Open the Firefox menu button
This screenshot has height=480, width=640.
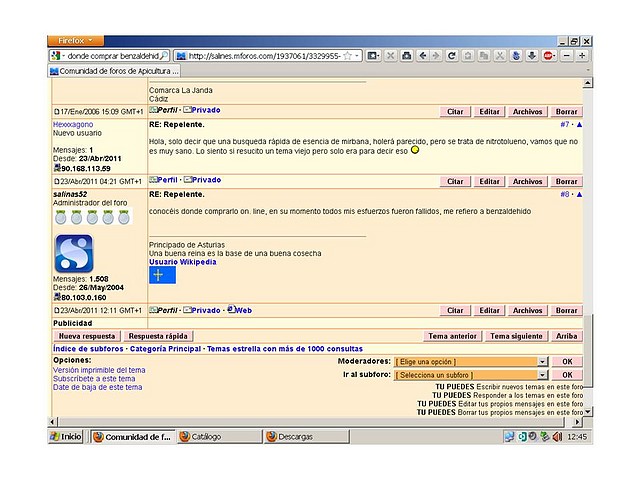(x=76, y=41)
